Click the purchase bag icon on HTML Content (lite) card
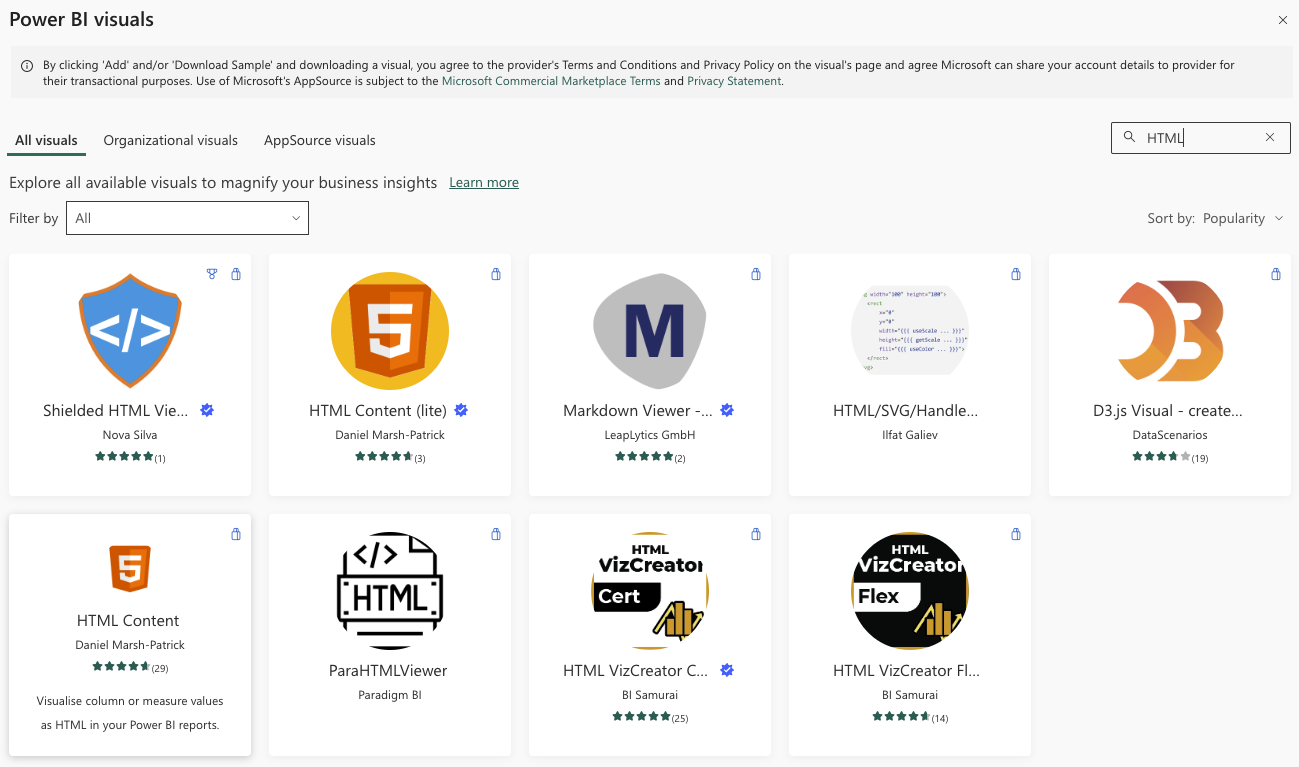The height and width of the screenshot is (767, 1299). pos(496,274)
